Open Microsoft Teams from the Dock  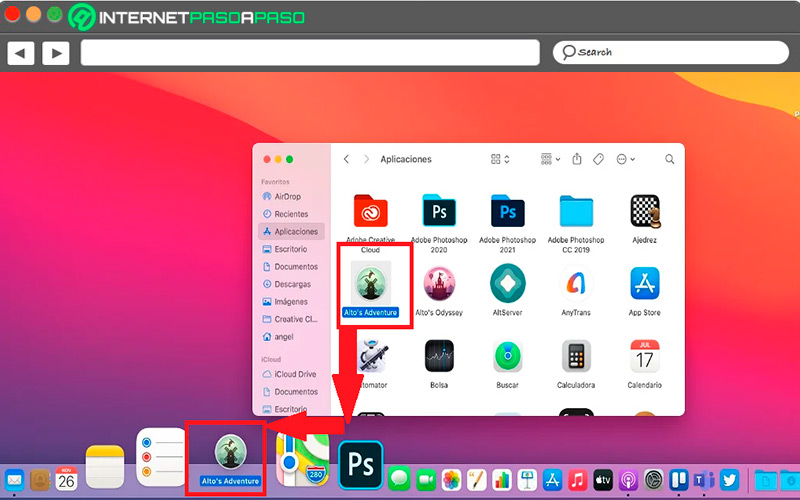coord(704,480)
